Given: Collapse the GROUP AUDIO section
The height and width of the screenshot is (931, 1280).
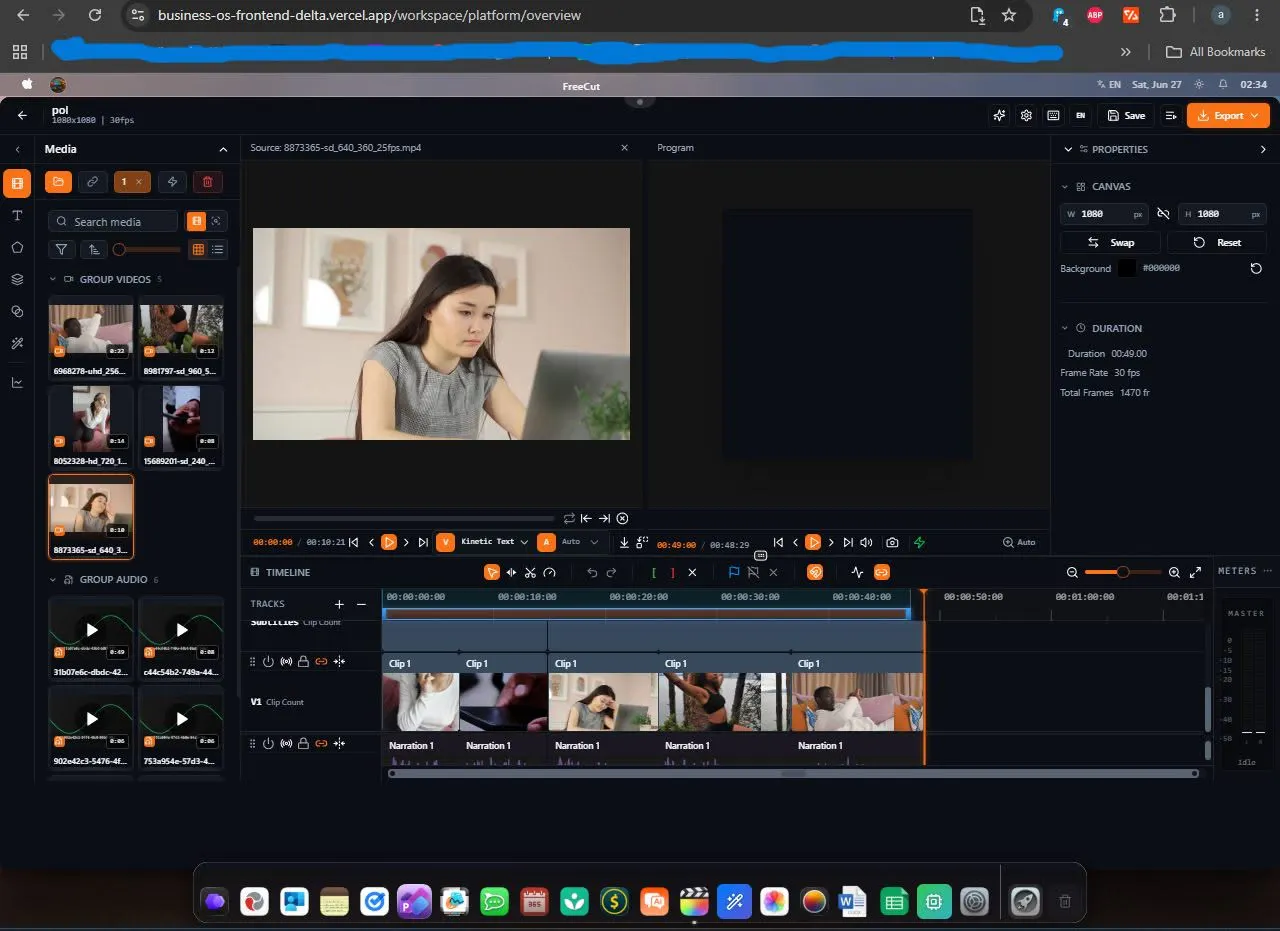Looking at the screenshot, I should pos(53,579).
